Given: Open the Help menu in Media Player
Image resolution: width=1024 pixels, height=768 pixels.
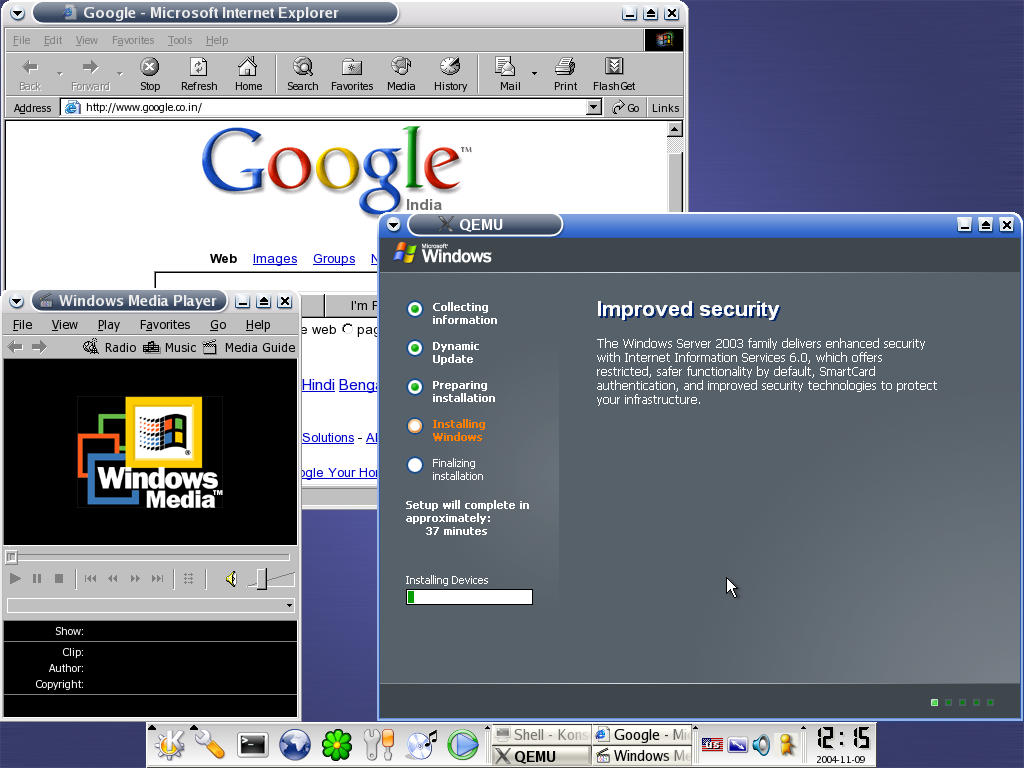Looking at the screenshot, I should 257,325.
